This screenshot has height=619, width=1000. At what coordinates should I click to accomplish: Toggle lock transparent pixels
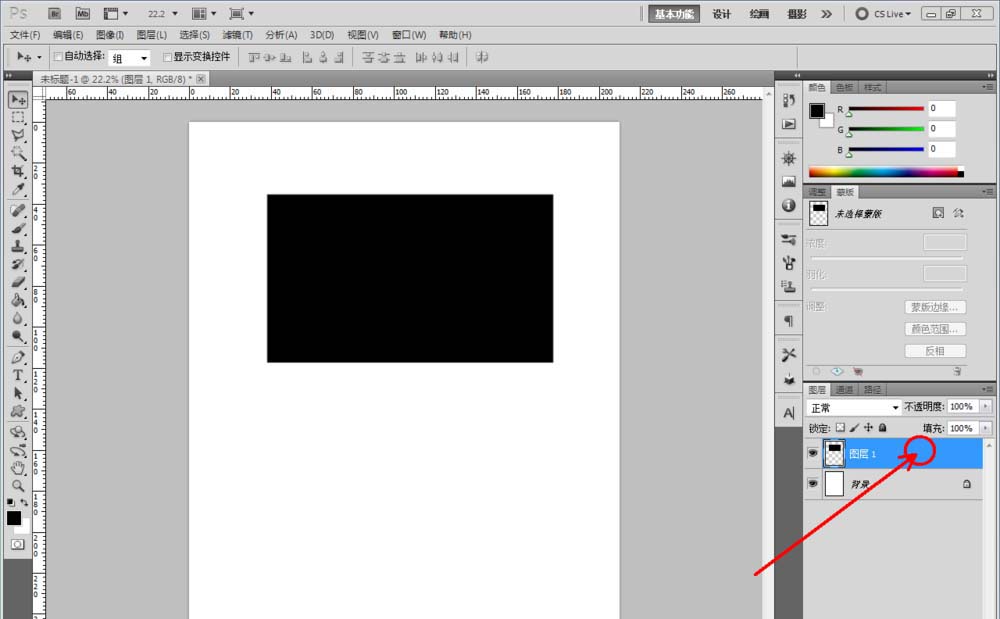pyautogui.click(x=841, y=428)
